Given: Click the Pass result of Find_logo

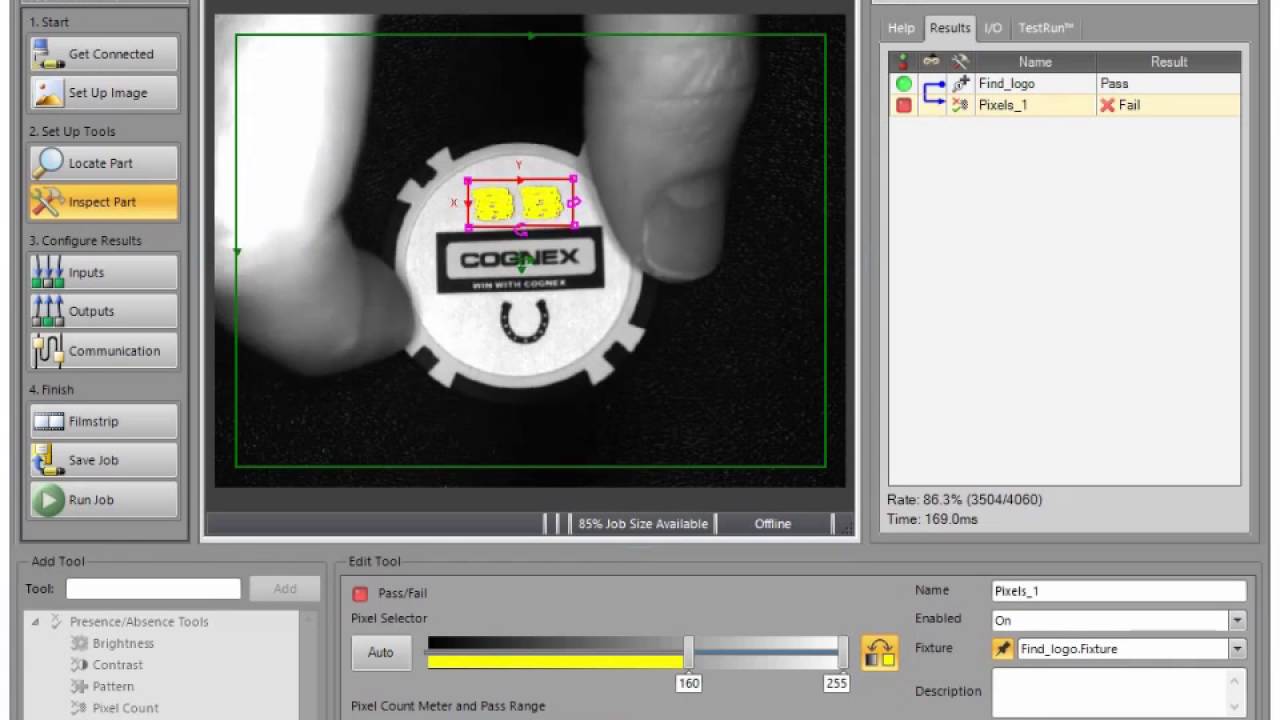Looking at the screenshot, I should [x=1114, y=84].
